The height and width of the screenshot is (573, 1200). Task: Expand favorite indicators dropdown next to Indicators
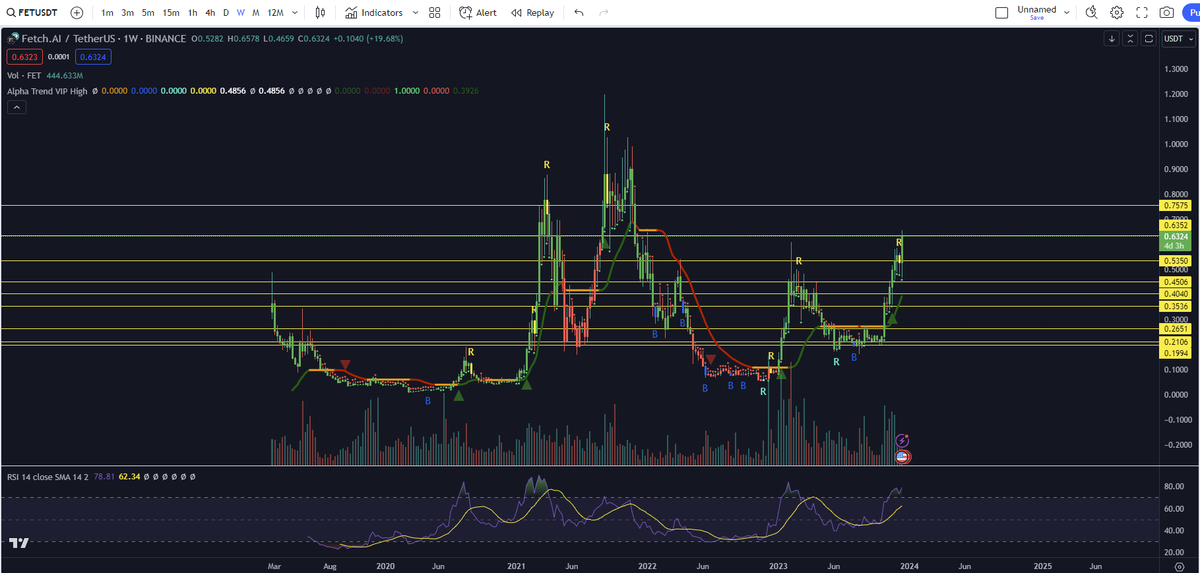click(414, 13)
